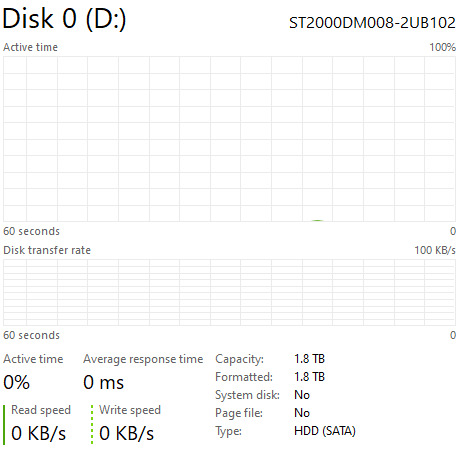Click inside the Disk transfer rate graph
Screen dimensions: 464x454
229,292
